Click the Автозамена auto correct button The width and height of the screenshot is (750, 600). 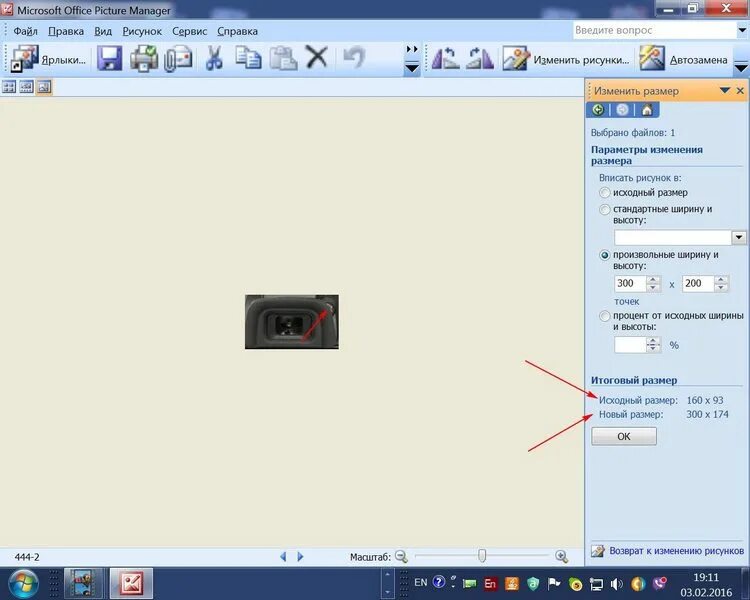pyautogui.click(x=684, y=59)
